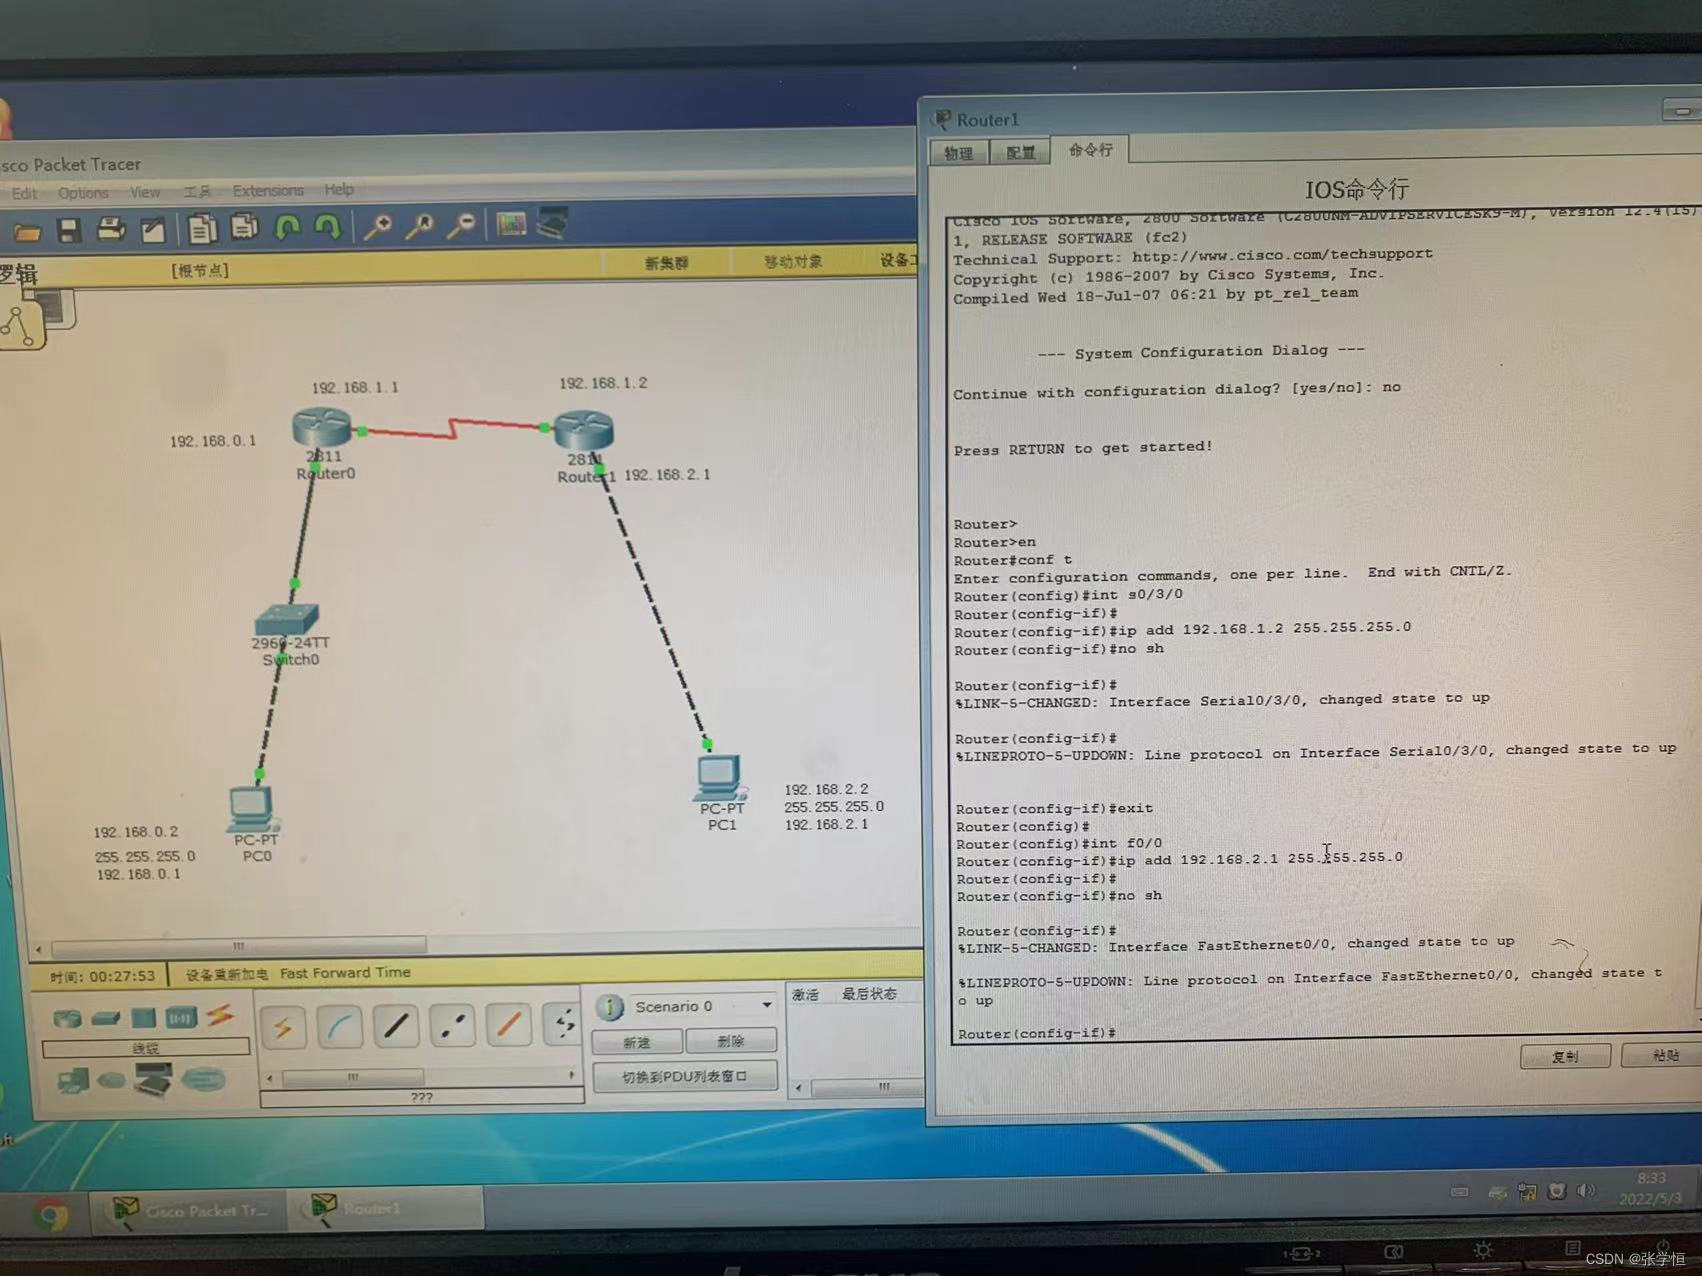Click the [根节点] root label
This screenshot has width=1702, height=1276.
coord(200,271)
